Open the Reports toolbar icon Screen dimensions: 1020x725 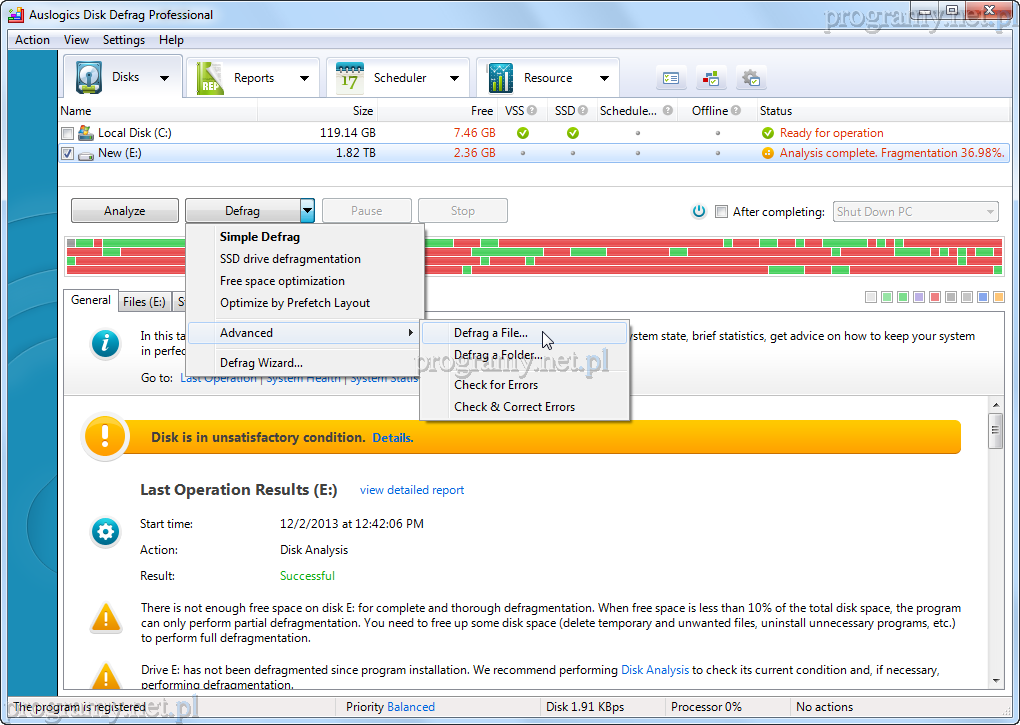(x=210, y=78)
